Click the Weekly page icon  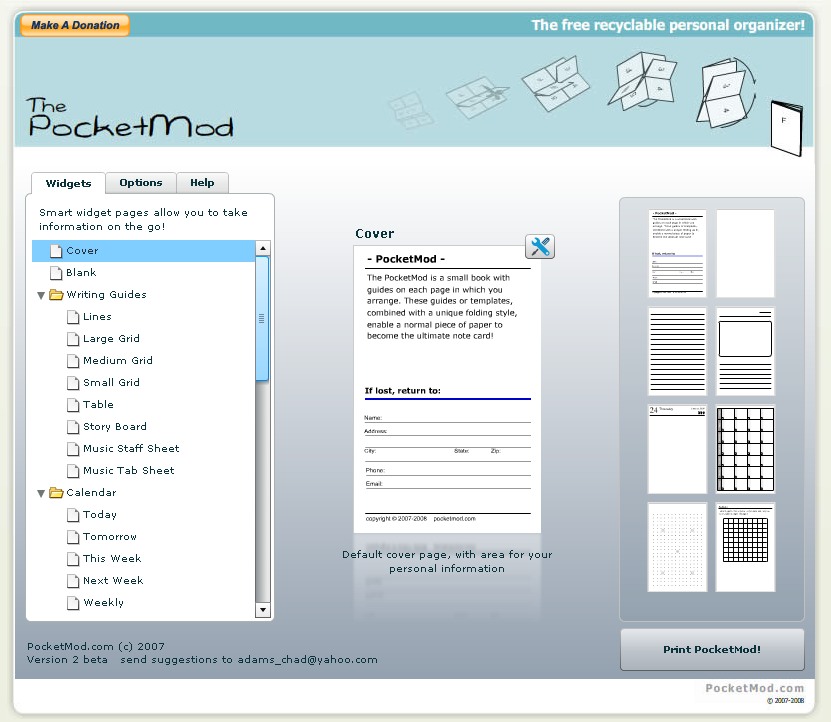click(x=73, y=603)
